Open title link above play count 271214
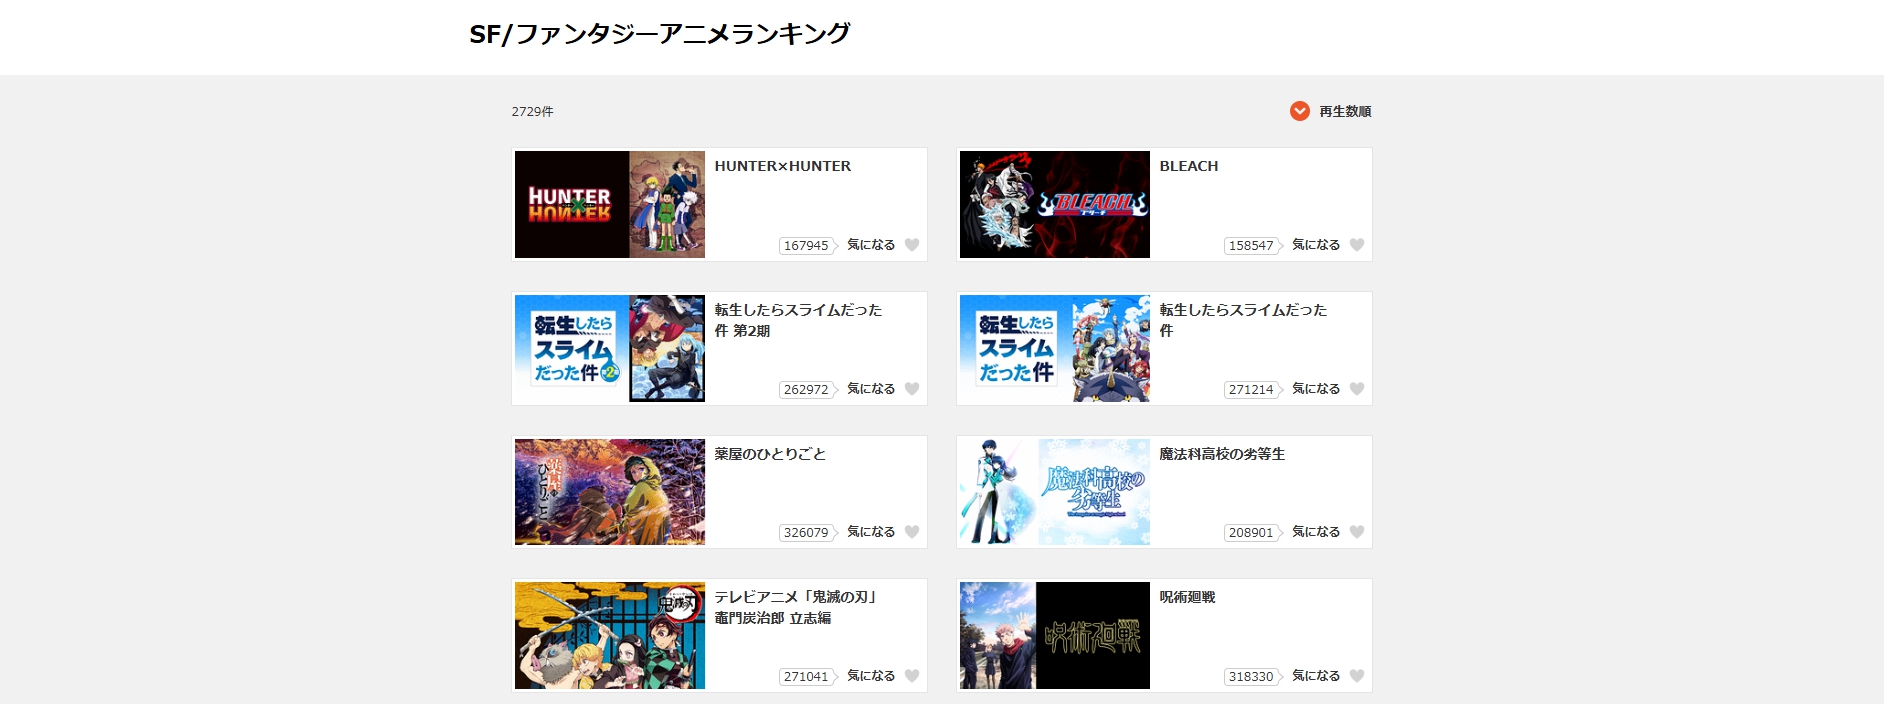Viewport: 1884px width, 704px height. coord(1243,320)
